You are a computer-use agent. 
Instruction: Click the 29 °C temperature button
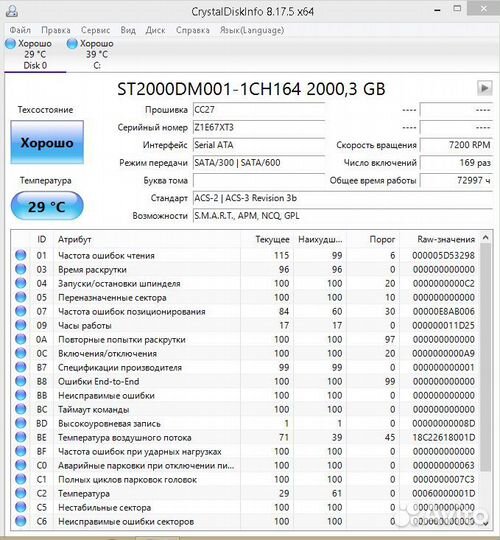coord(47,206)
